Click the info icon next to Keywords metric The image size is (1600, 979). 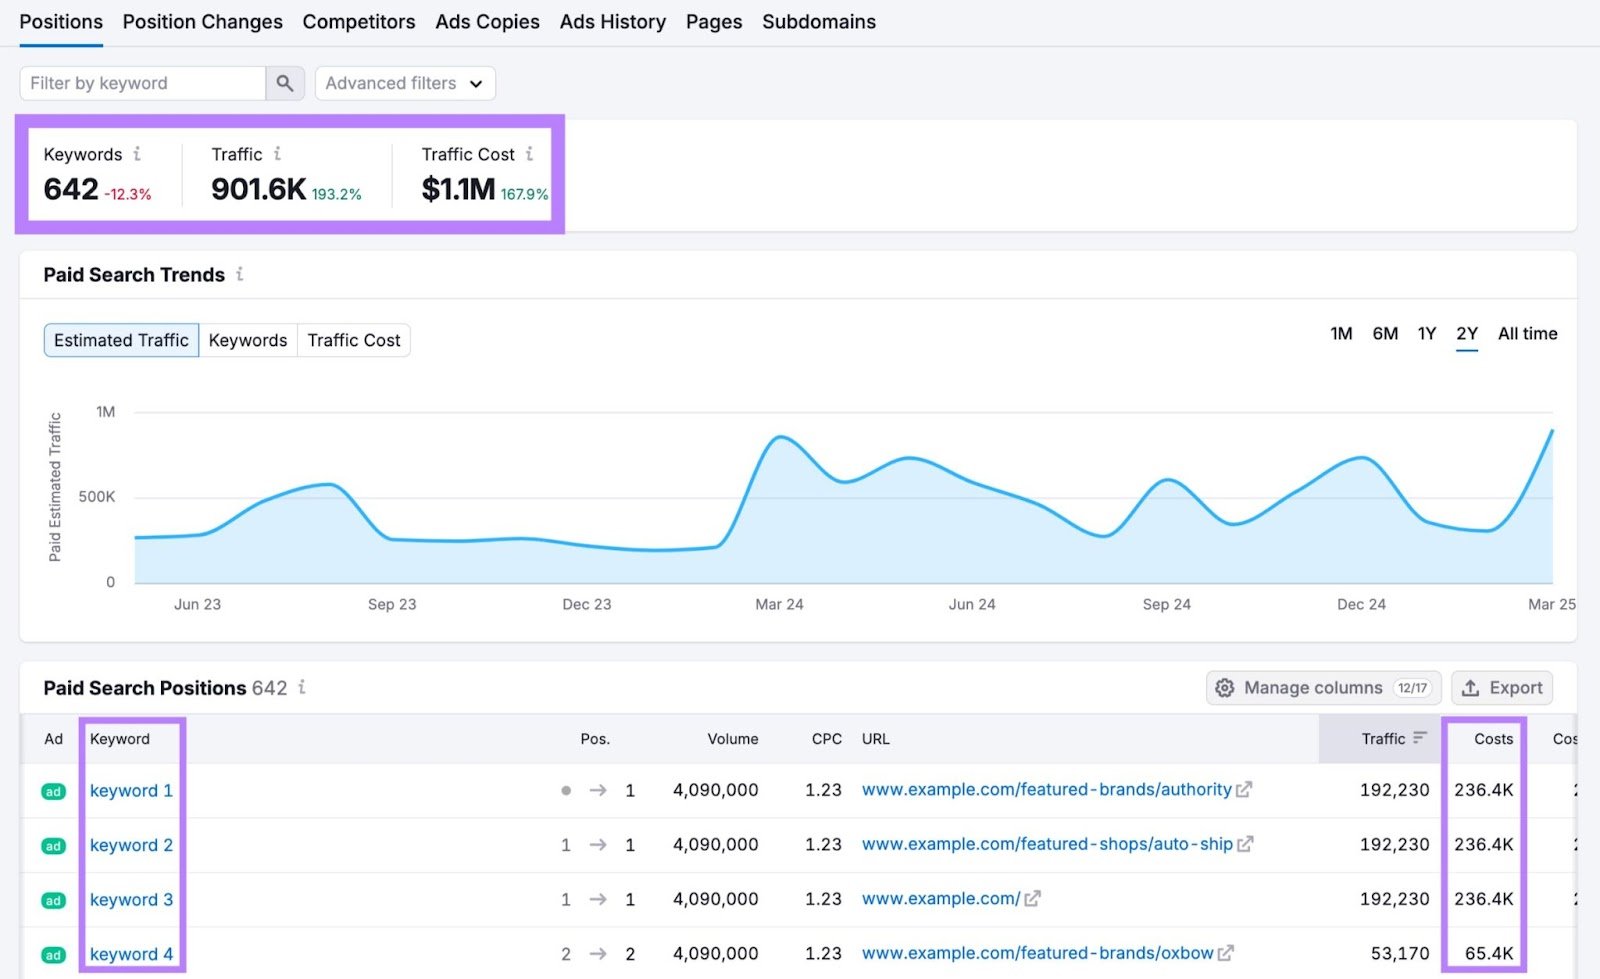(x=139, y=154)
